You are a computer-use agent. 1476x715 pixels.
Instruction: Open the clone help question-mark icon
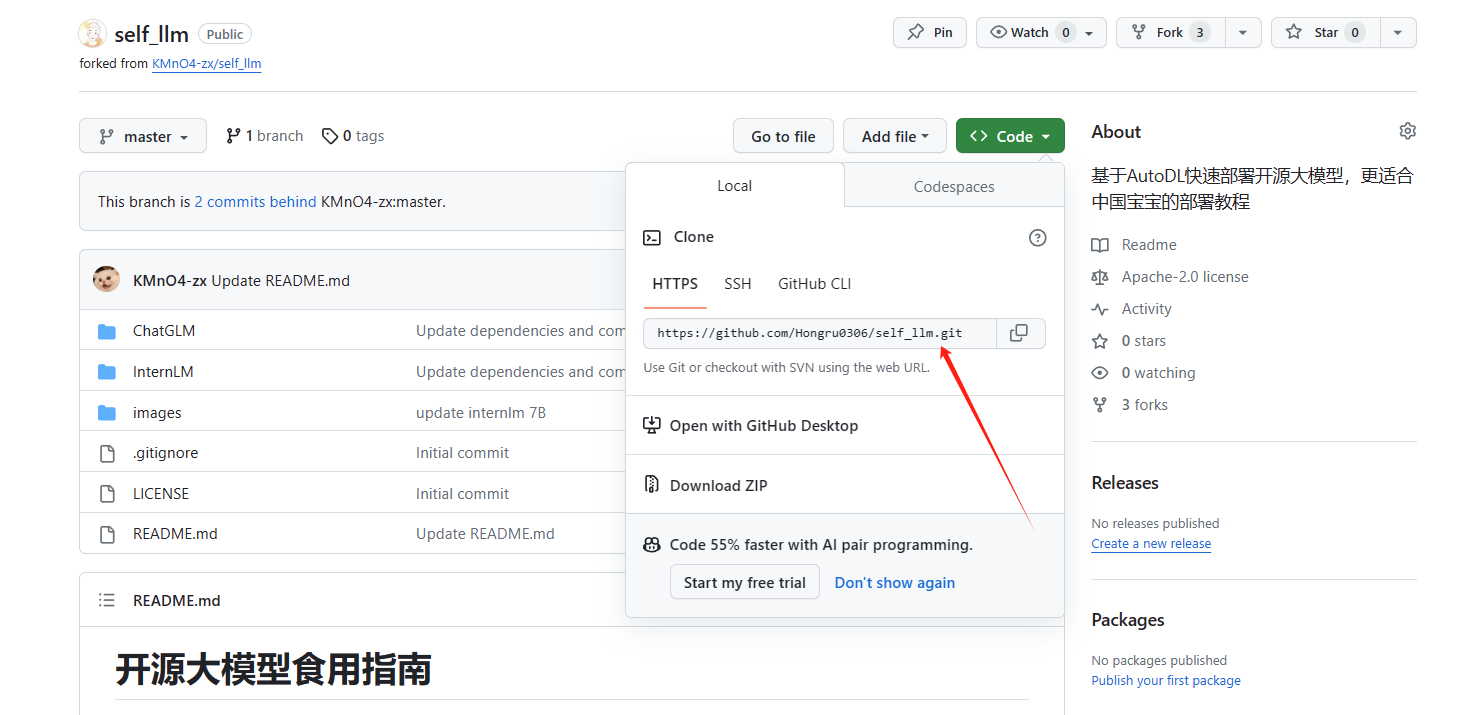click(x=1038, y=237)
